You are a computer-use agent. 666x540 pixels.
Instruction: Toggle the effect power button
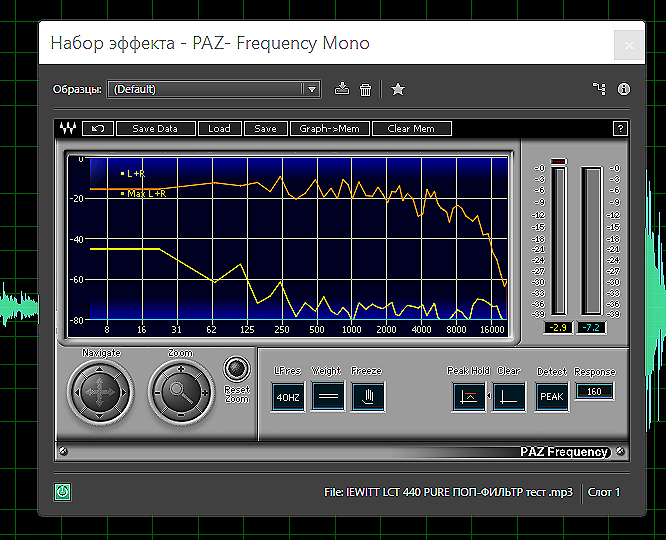(62, 492)
